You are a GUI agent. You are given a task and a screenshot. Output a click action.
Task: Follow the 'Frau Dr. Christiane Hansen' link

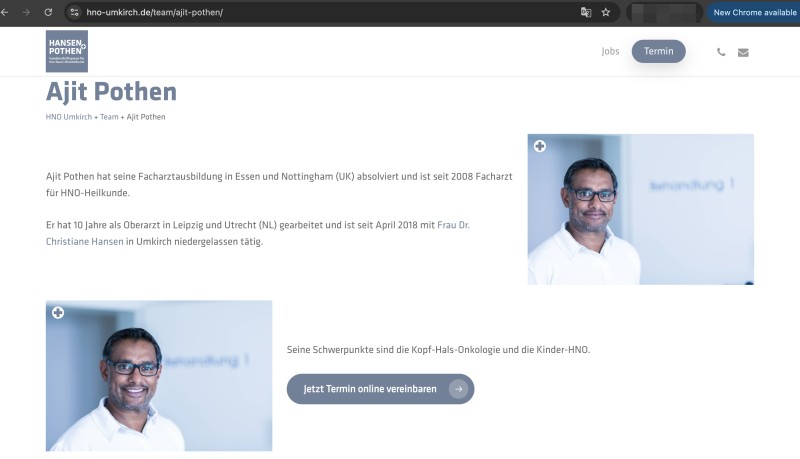pos(453,226)
